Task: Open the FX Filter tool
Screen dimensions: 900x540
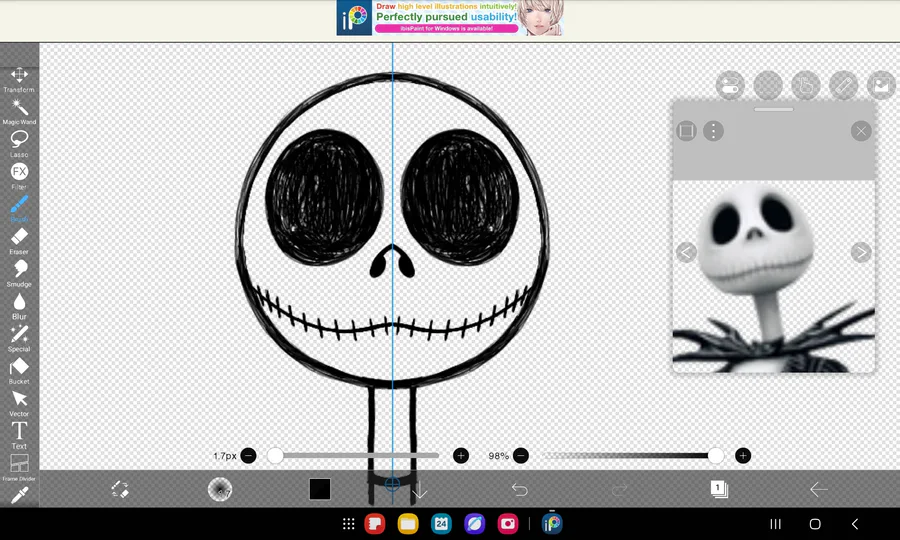Action: [x=19, y=176]
